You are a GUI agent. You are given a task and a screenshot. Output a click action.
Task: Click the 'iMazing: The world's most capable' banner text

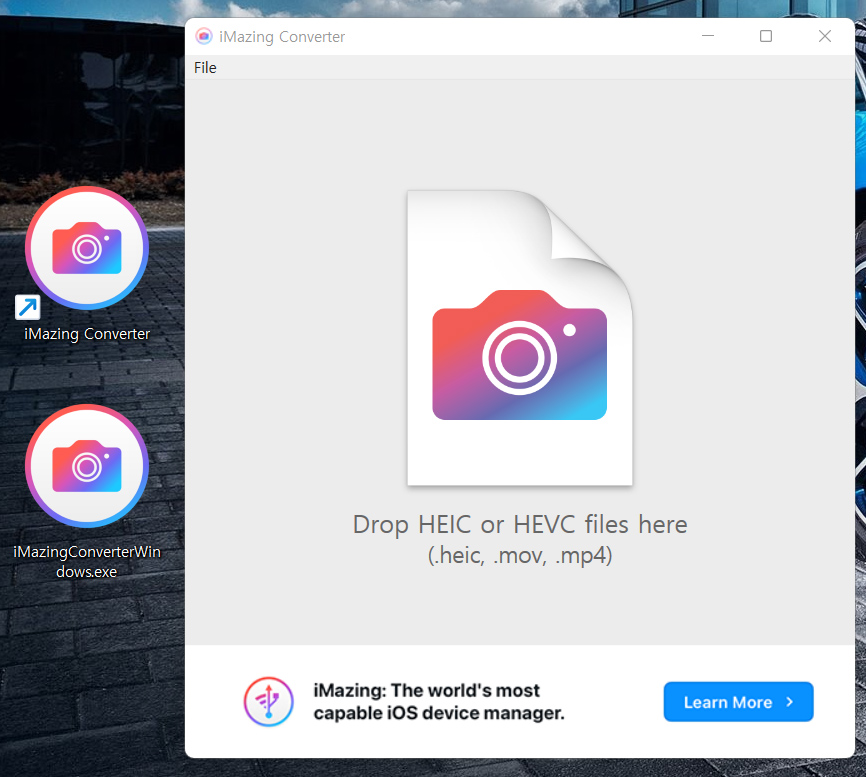pyautogui.click(x=439, y=702)
